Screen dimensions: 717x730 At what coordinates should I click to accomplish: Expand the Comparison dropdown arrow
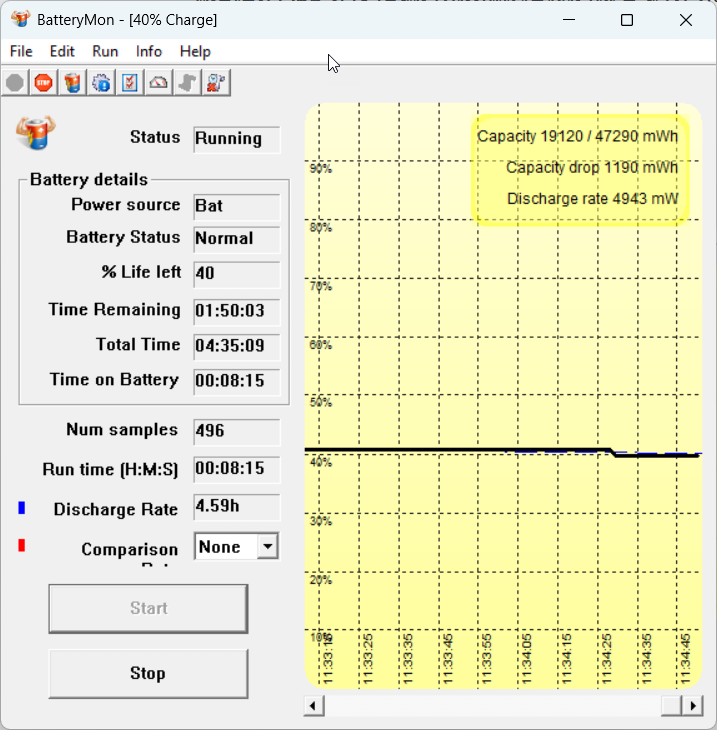coord(268,546)
